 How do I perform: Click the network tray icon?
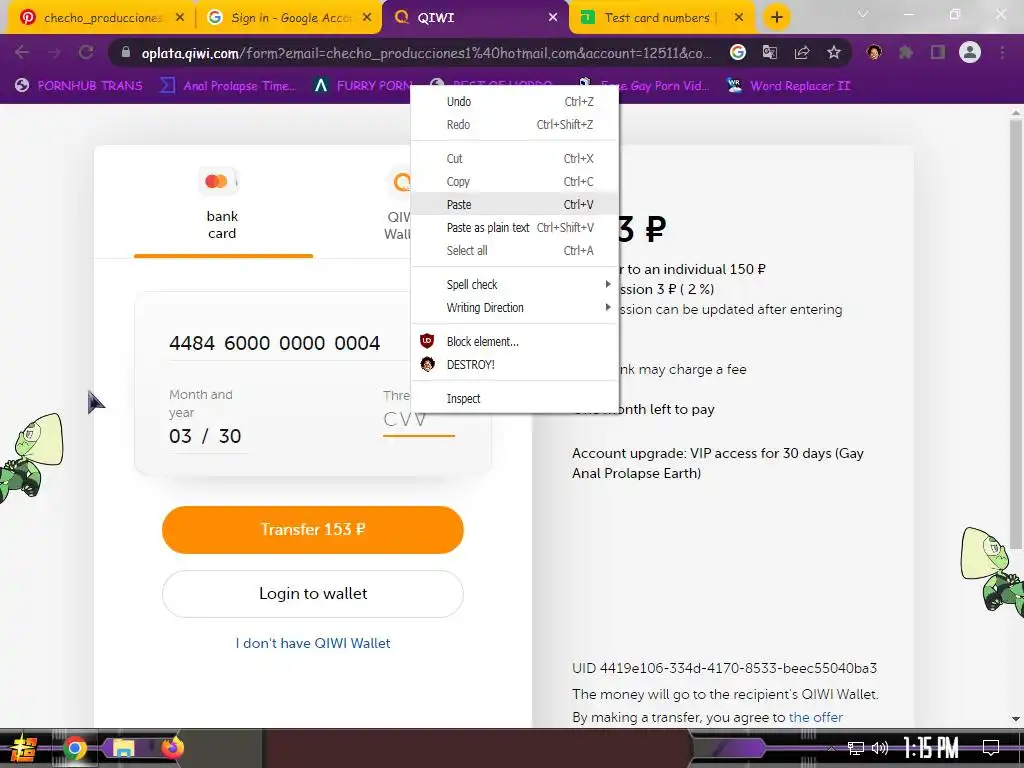856,748
